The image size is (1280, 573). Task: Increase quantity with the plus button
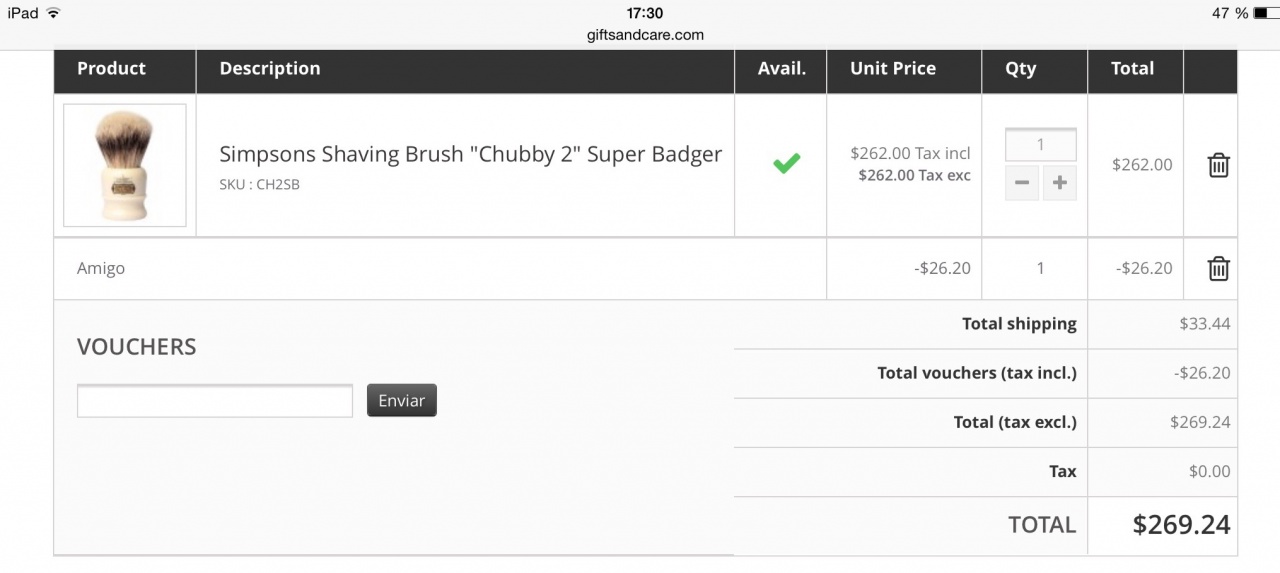click(x=1060, y=183)
